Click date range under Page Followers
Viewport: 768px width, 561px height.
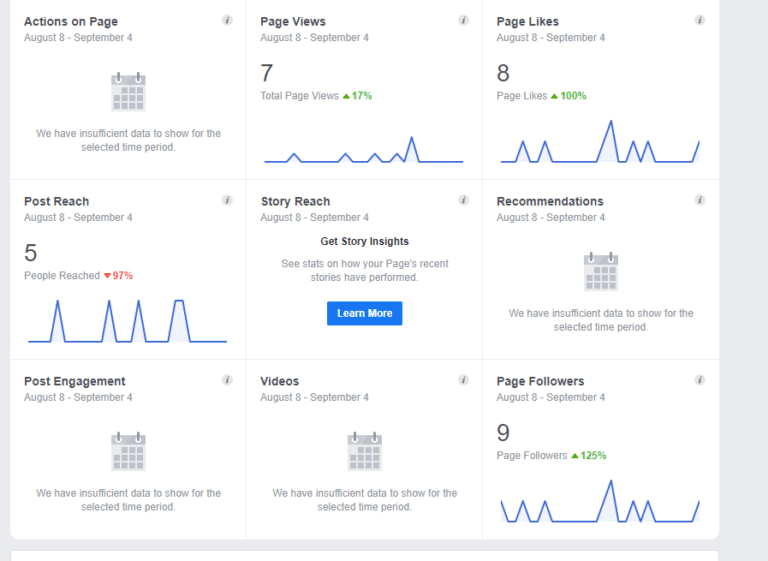tap(551, 397)
